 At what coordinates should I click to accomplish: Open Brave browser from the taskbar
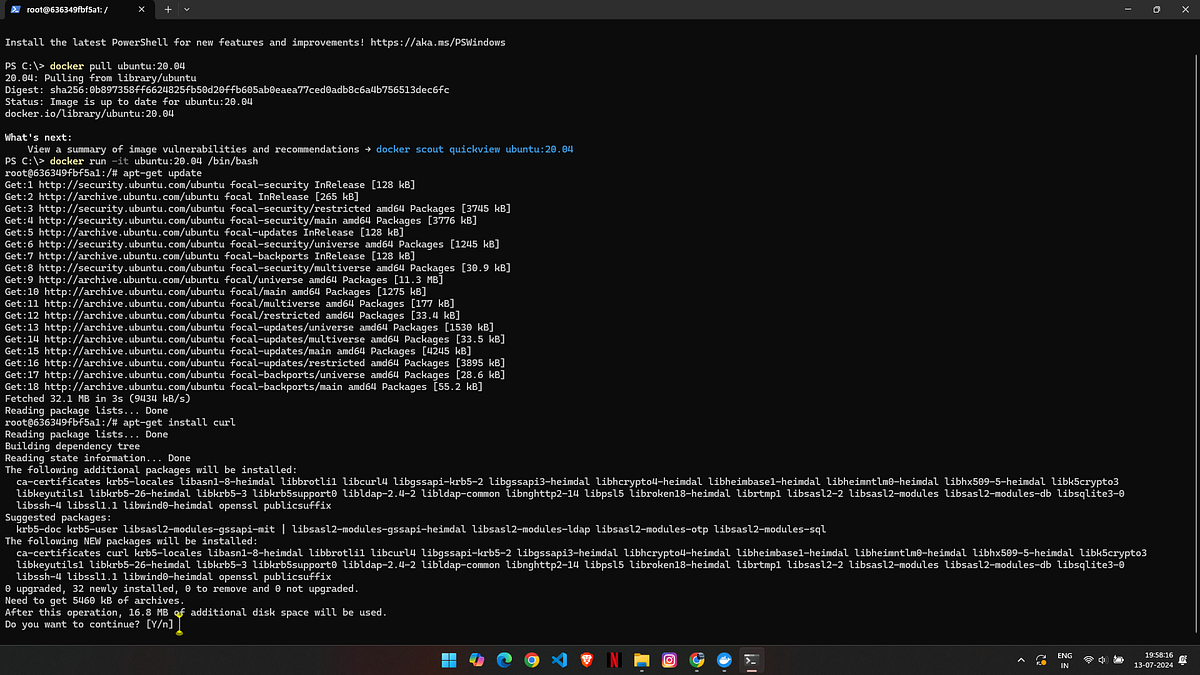pyautogui.click(x=586, y=660)
